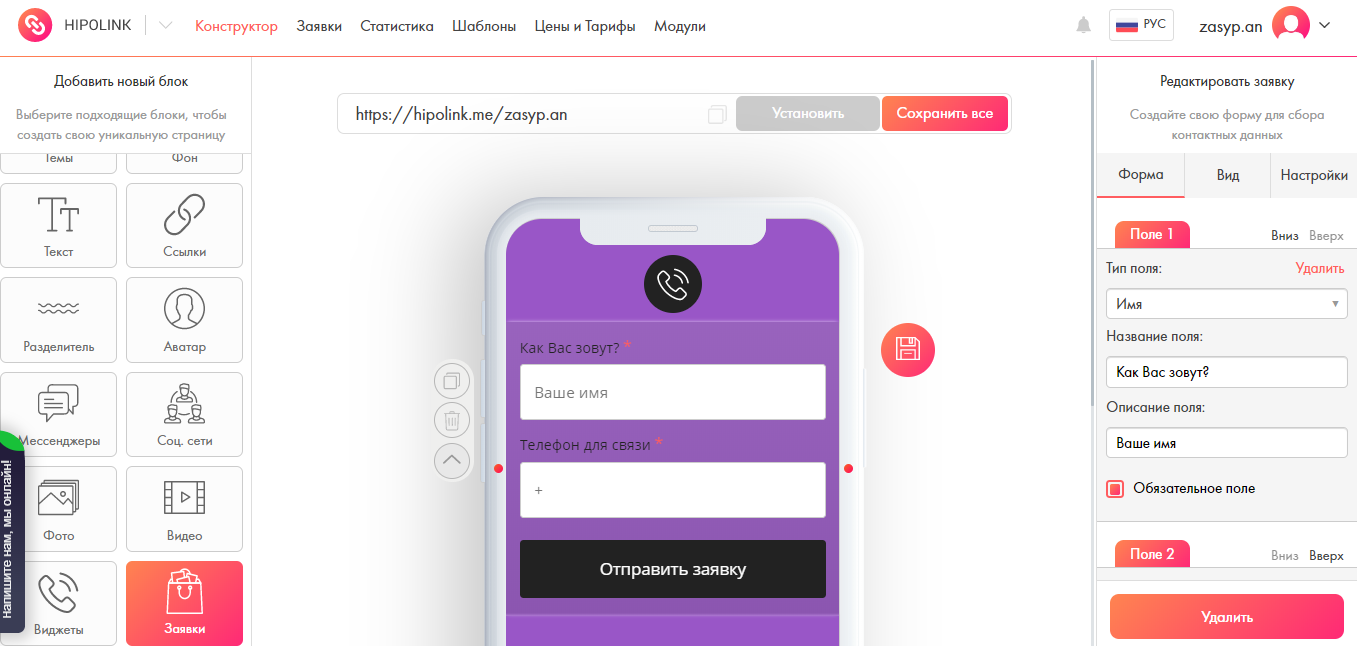Viewport: 1357px width, 646px height.
Task: Add a Video block
Action: click(184, 508)
